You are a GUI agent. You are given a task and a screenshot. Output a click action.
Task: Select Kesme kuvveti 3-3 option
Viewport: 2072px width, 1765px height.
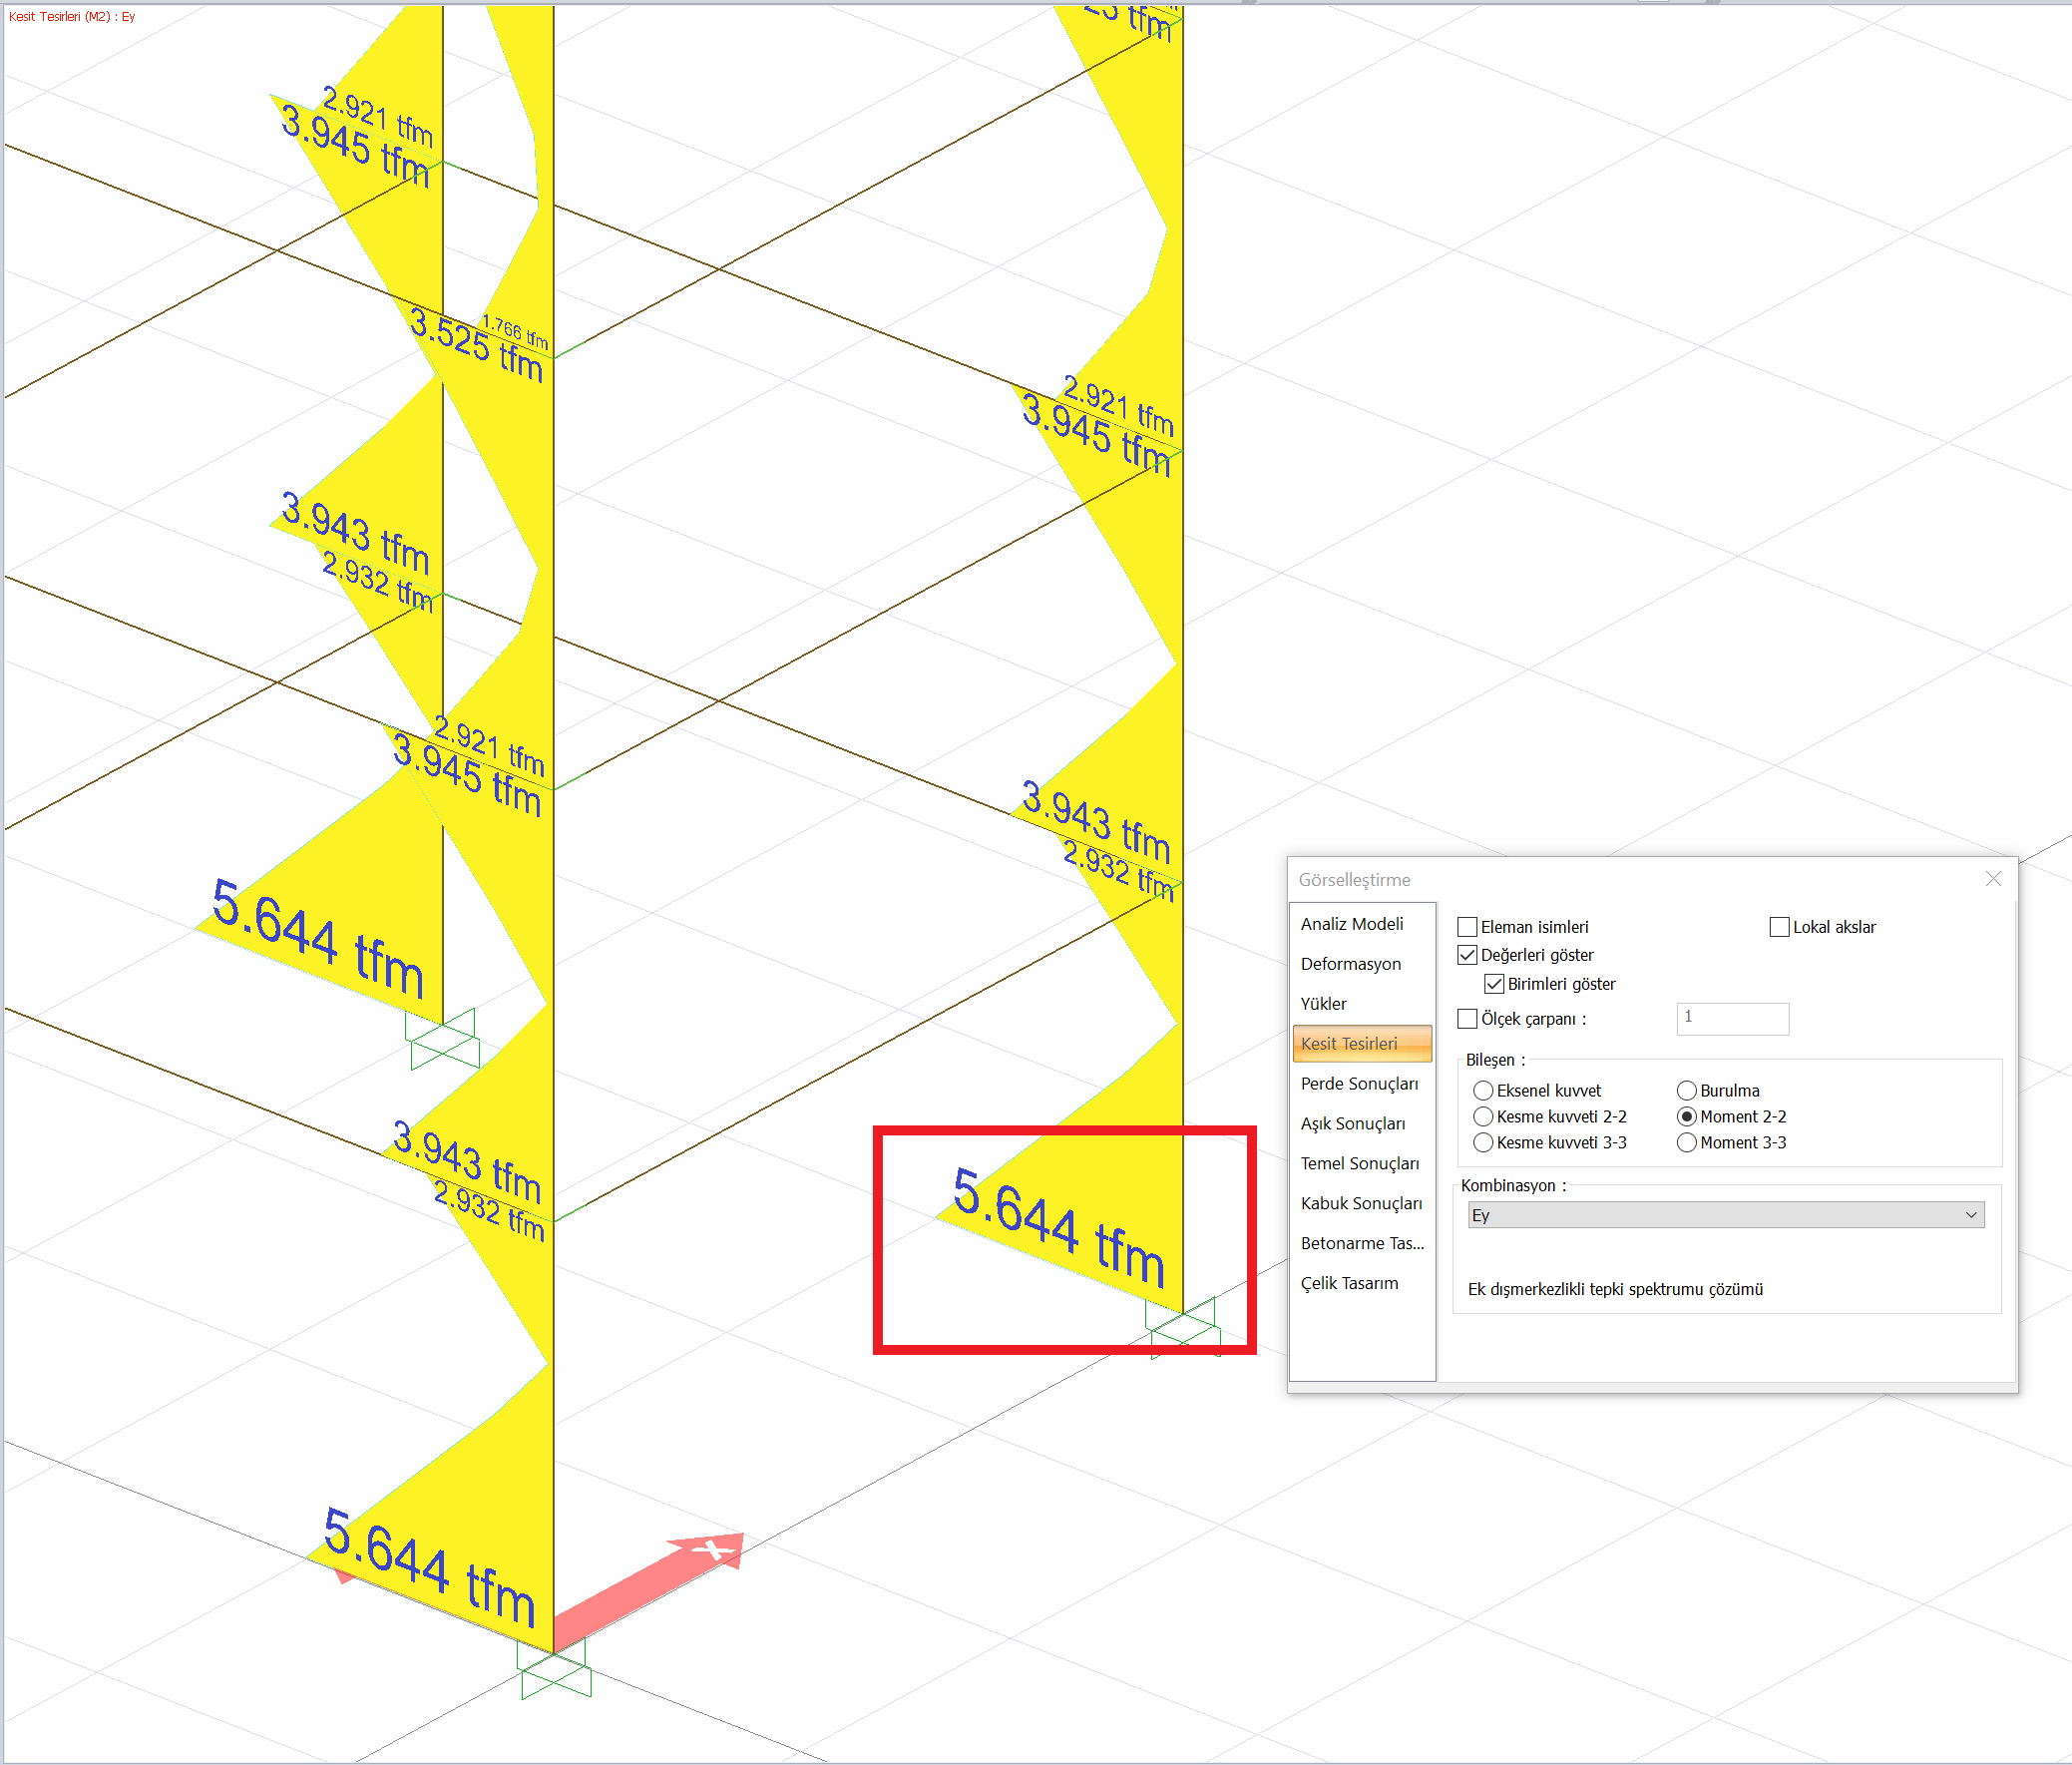[x=1483, y=1142]
